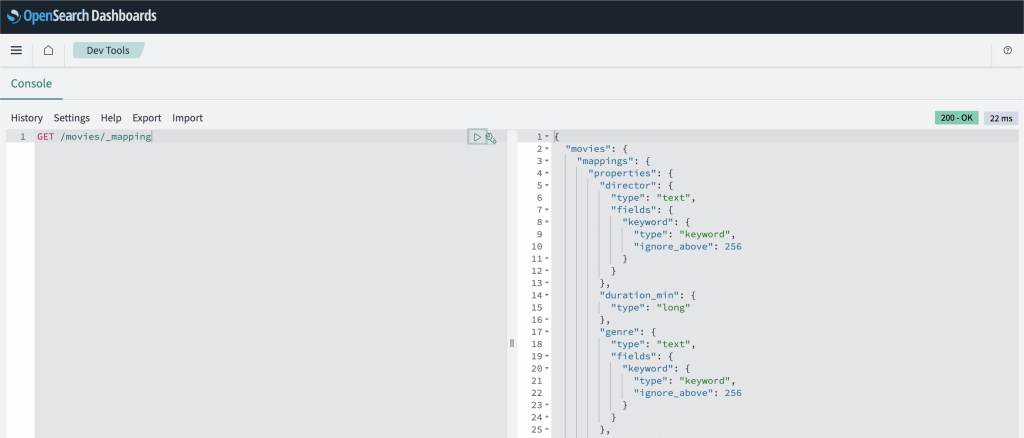This screenshot has height=438, width=1024.
Task: Collapse the "mappings" fold on line 3
Action: click(x=547, y=161)
